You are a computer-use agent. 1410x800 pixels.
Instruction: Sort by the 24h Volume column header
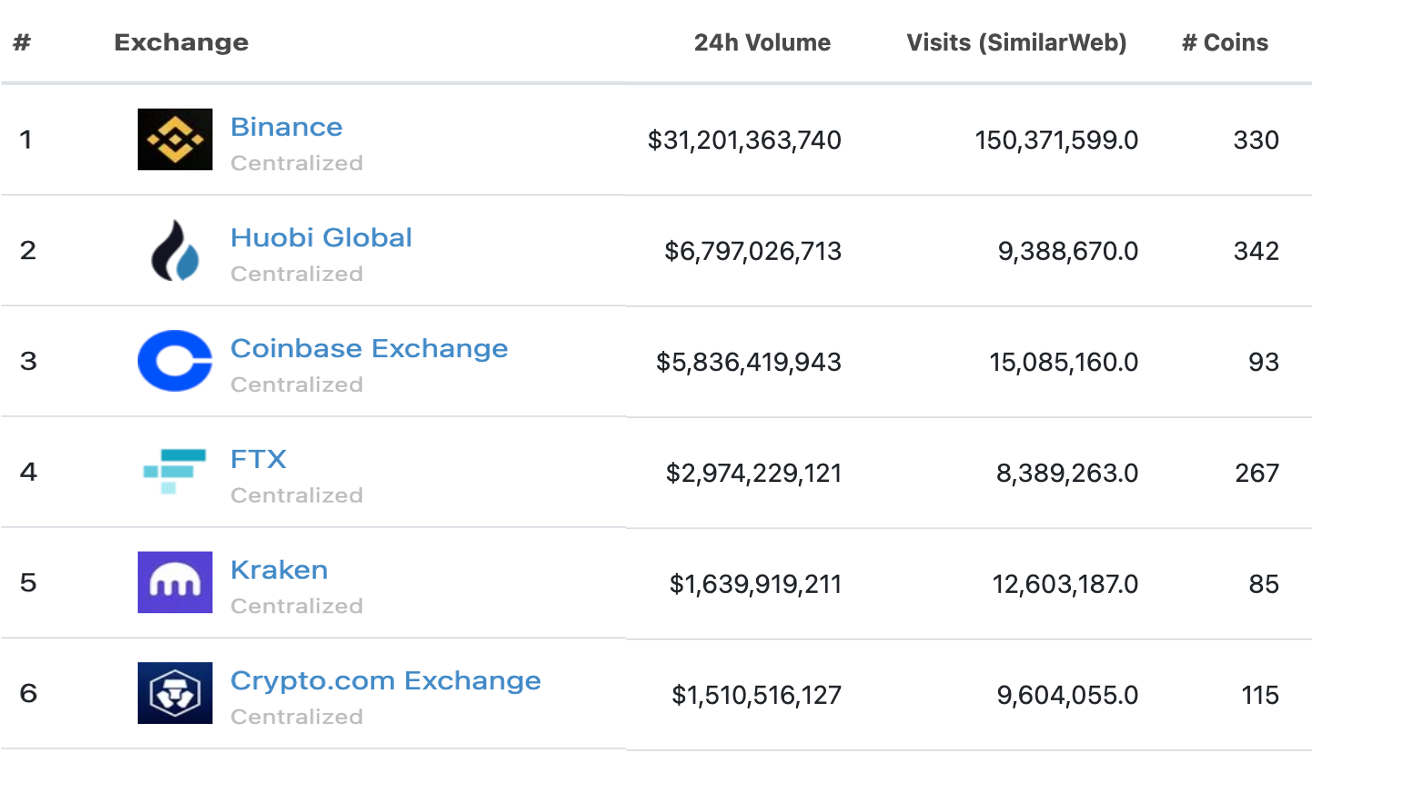762,43
